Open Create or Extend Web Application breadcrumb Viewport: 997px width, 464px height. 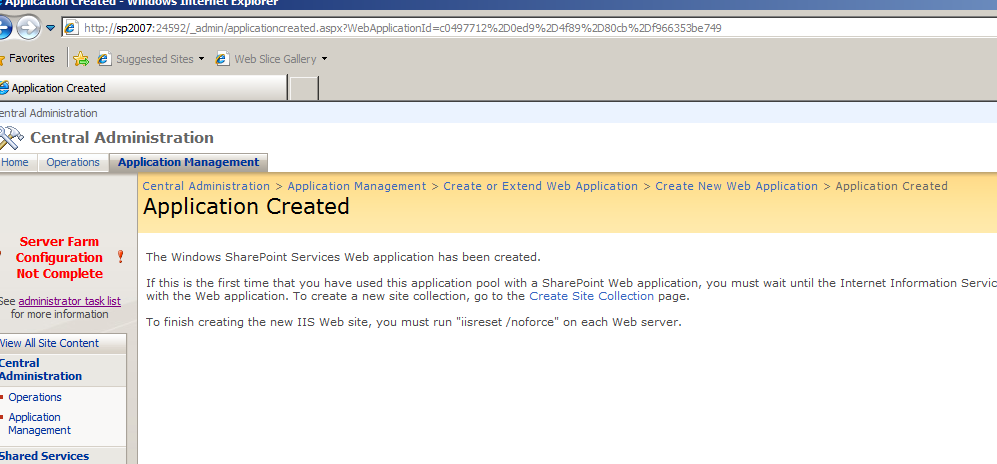(540, 186)
